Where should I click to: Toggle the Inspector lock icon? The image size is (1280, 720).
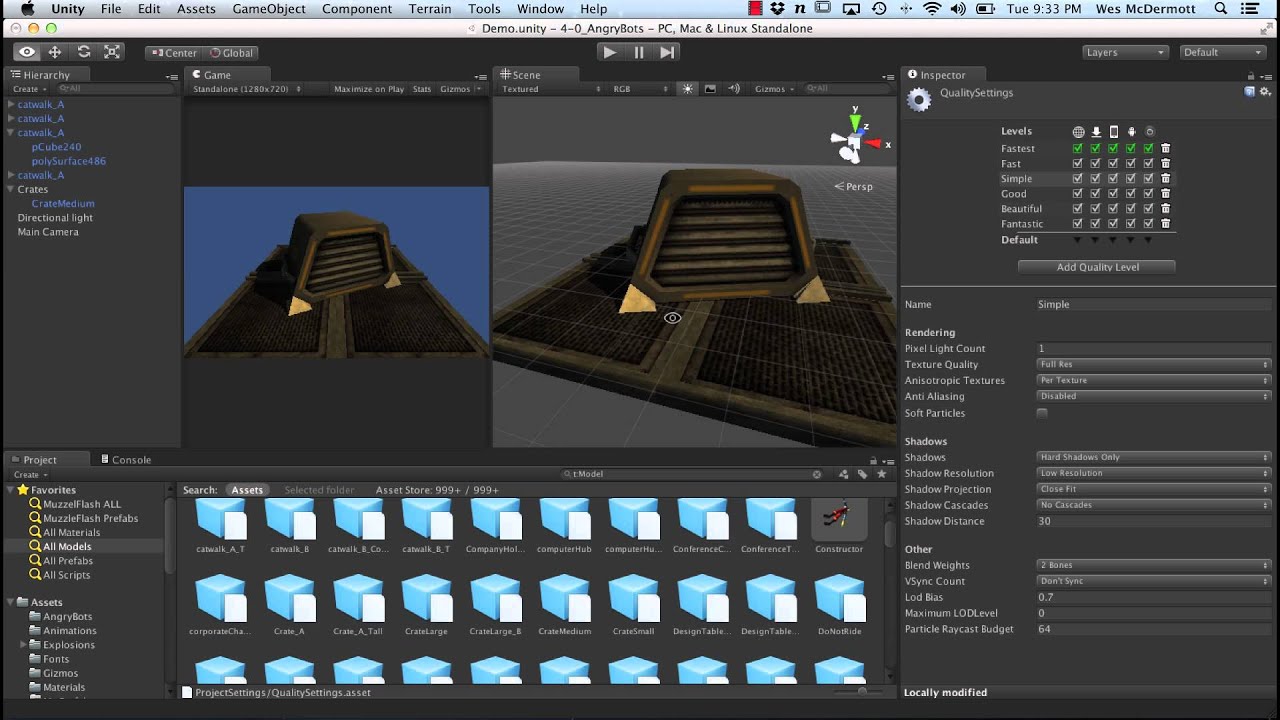click(1250, 75)
